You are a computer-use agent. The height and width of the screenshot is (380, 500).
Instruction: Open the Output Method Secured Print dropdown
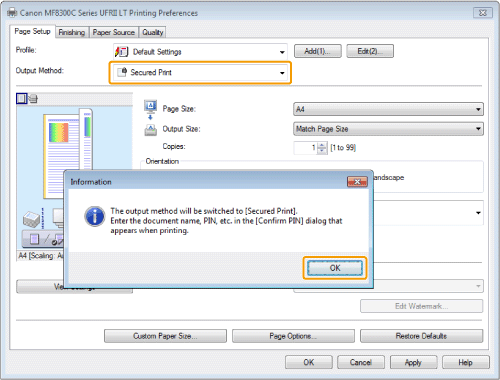click(200, 72)
